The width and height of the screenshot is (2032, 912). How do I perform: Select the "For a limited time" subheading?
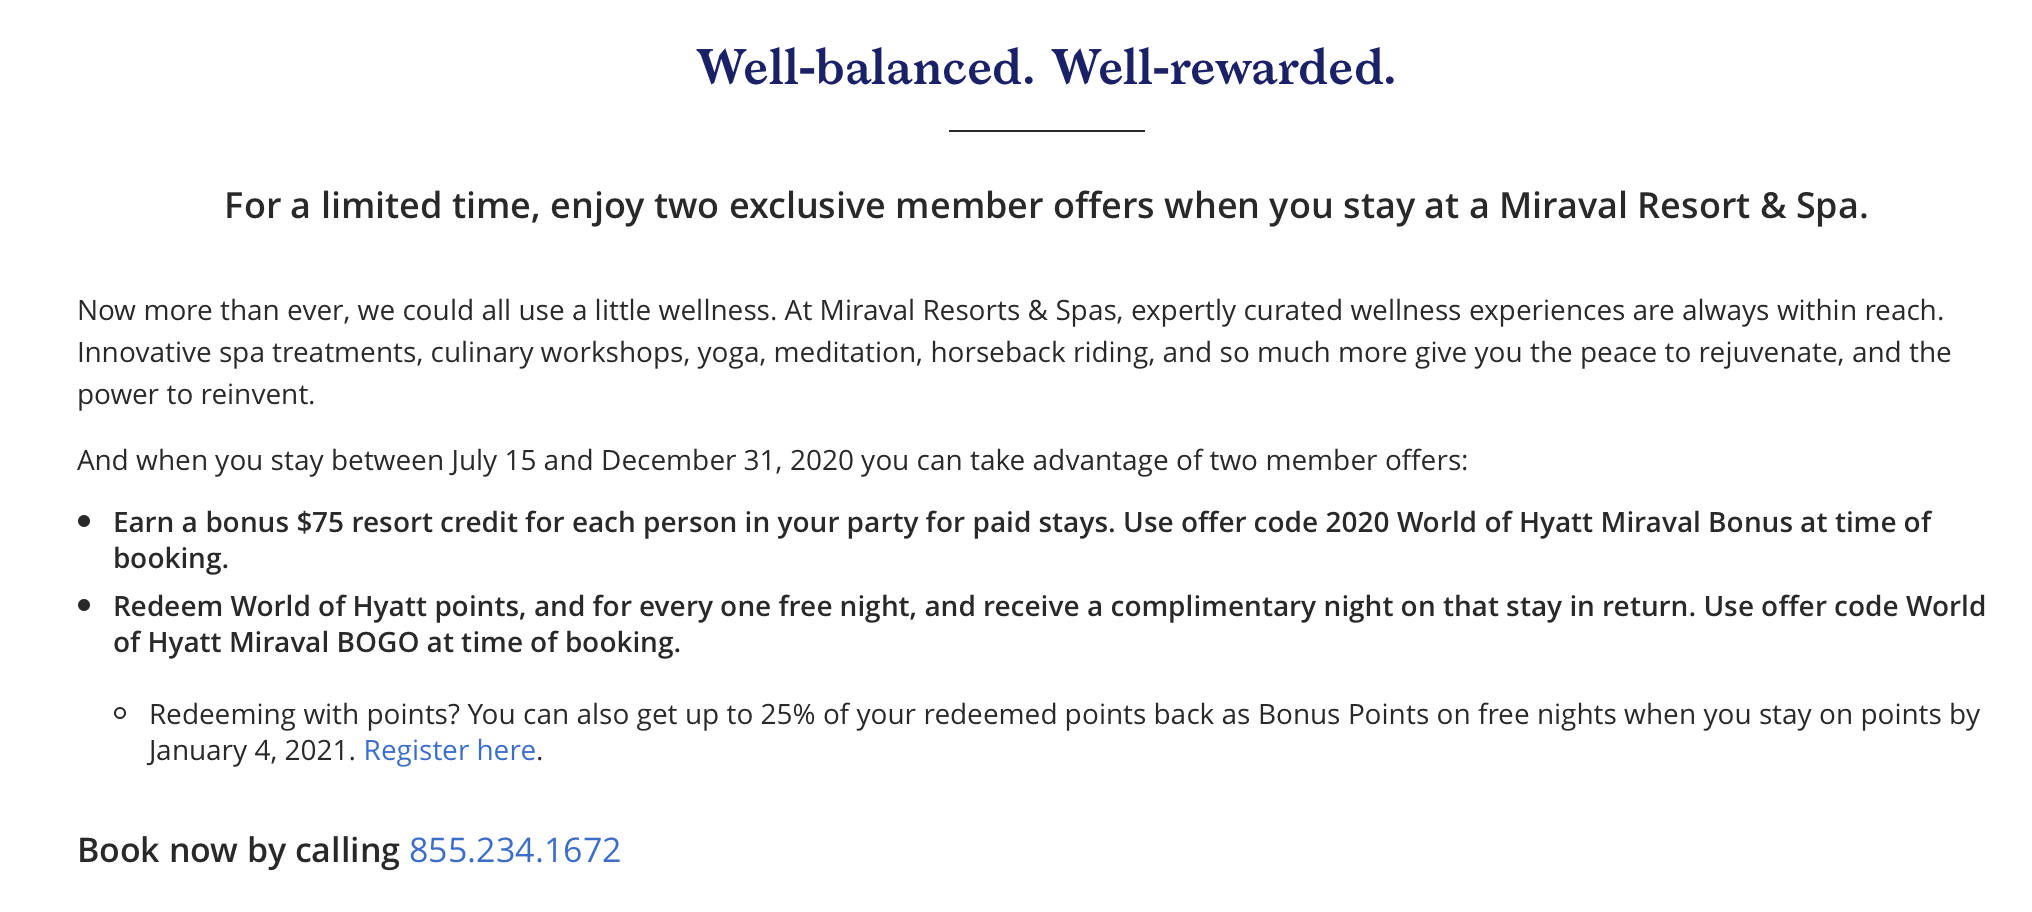pos(1046,205)
